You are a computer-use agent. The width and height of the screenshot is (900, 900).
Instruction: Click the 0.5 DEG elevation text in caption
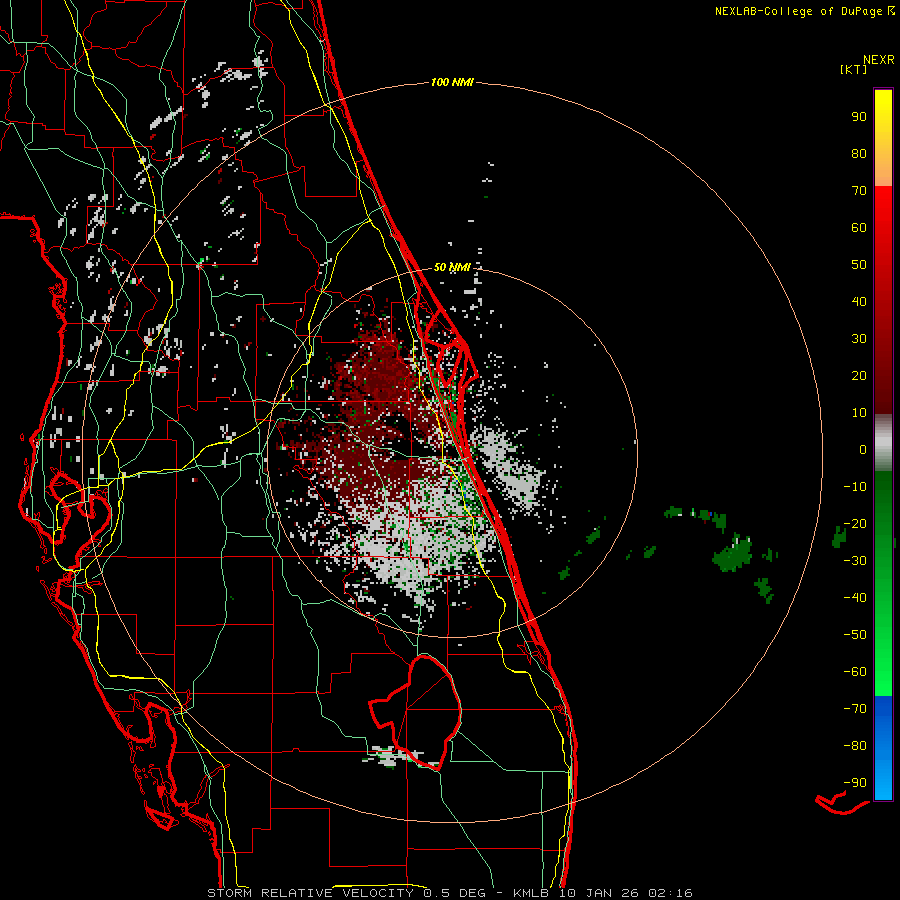(x=454, y=893)
